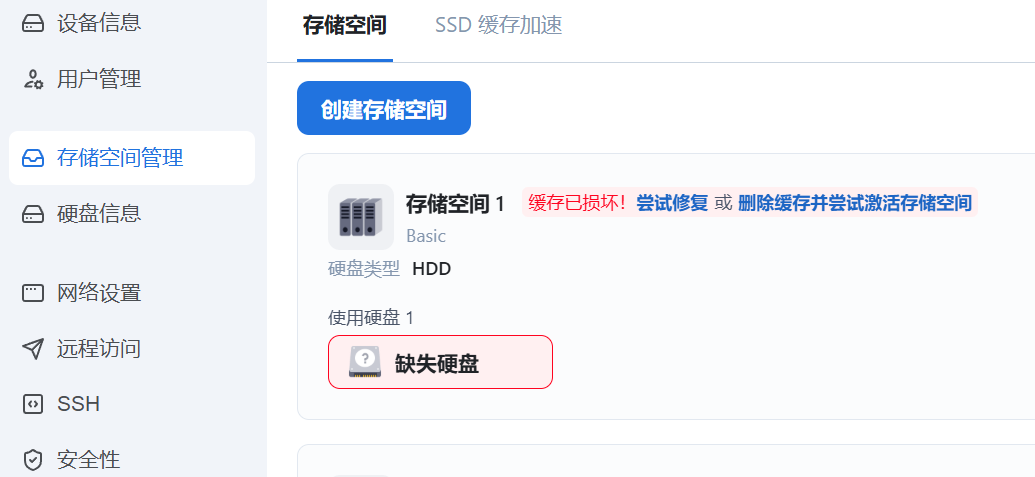
Task: Open 设备信息 in the sidebar
Action: 99,23
